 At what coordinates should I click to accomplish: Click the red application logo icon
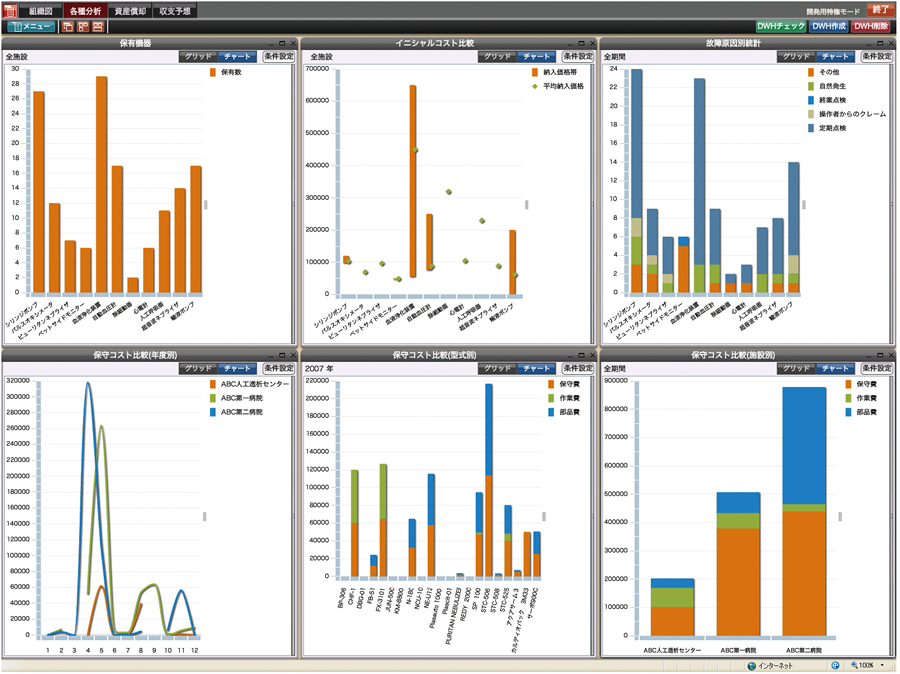point(10,10)
